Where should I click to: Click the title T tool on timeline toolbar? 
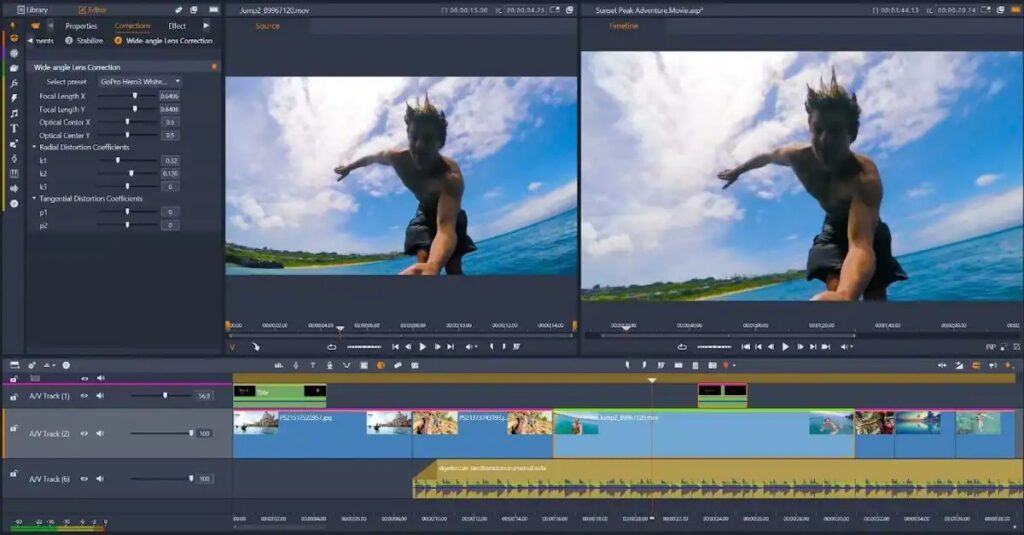pos(312,366)
